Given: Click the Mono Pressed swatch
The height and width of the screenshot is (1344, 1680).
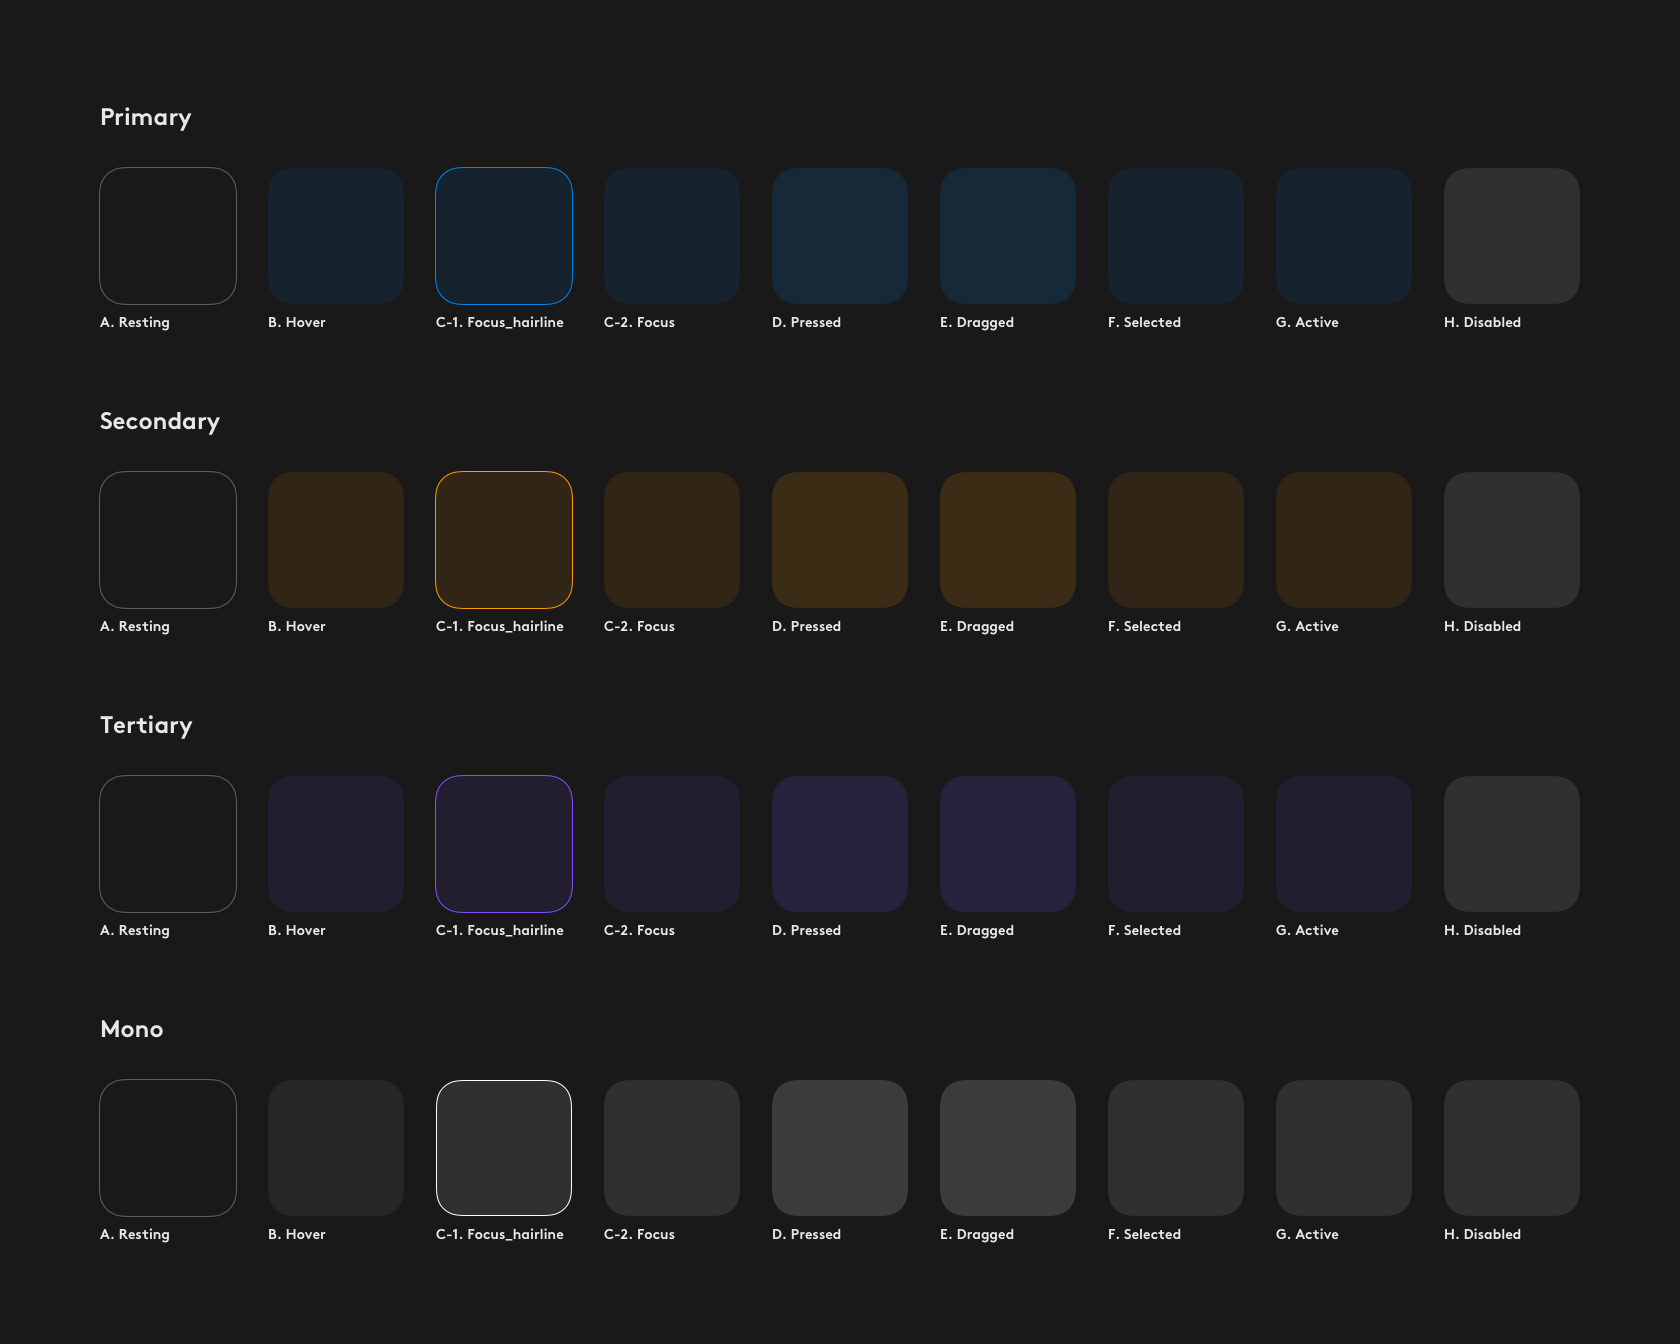Looking at the screenshot, I should click(840, 1148).
